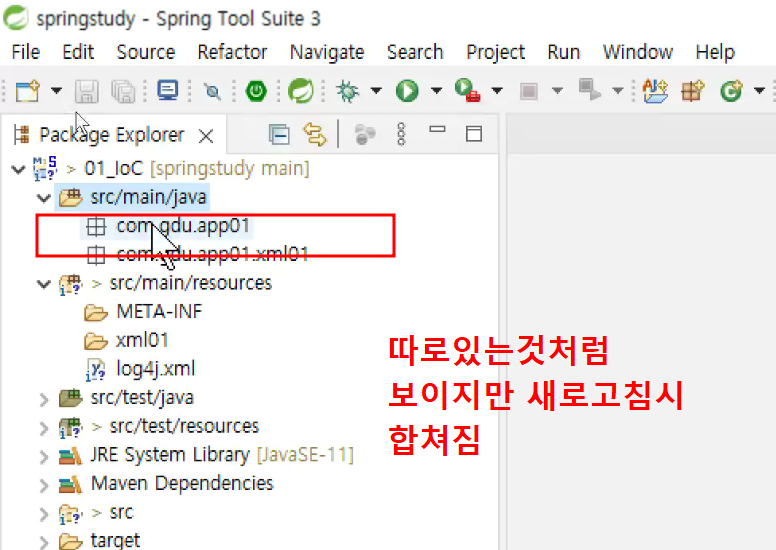
Task: Expand the JRE System Library node
Action: (x=44, y=456)
